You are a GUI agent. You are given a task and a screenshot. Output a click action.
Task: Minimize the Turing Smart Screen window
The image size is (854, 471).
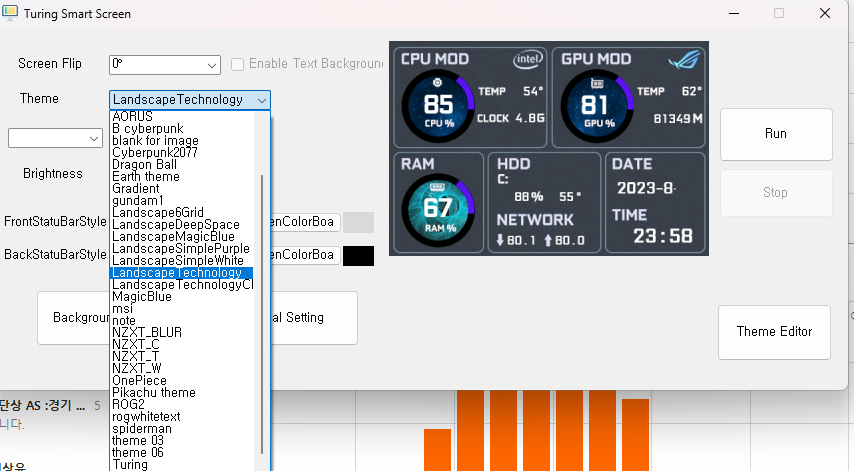tap(734, 13)
